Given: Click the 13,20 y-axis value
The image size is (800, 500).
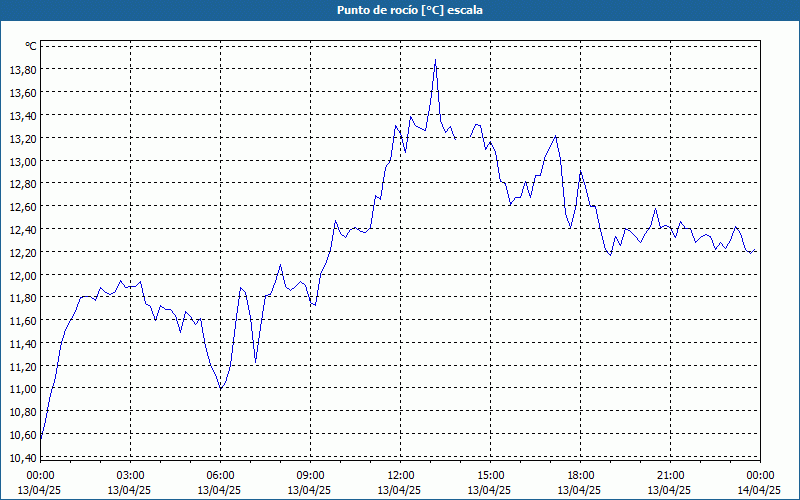Looking at the screenshot, I should (x=23, y=139).
